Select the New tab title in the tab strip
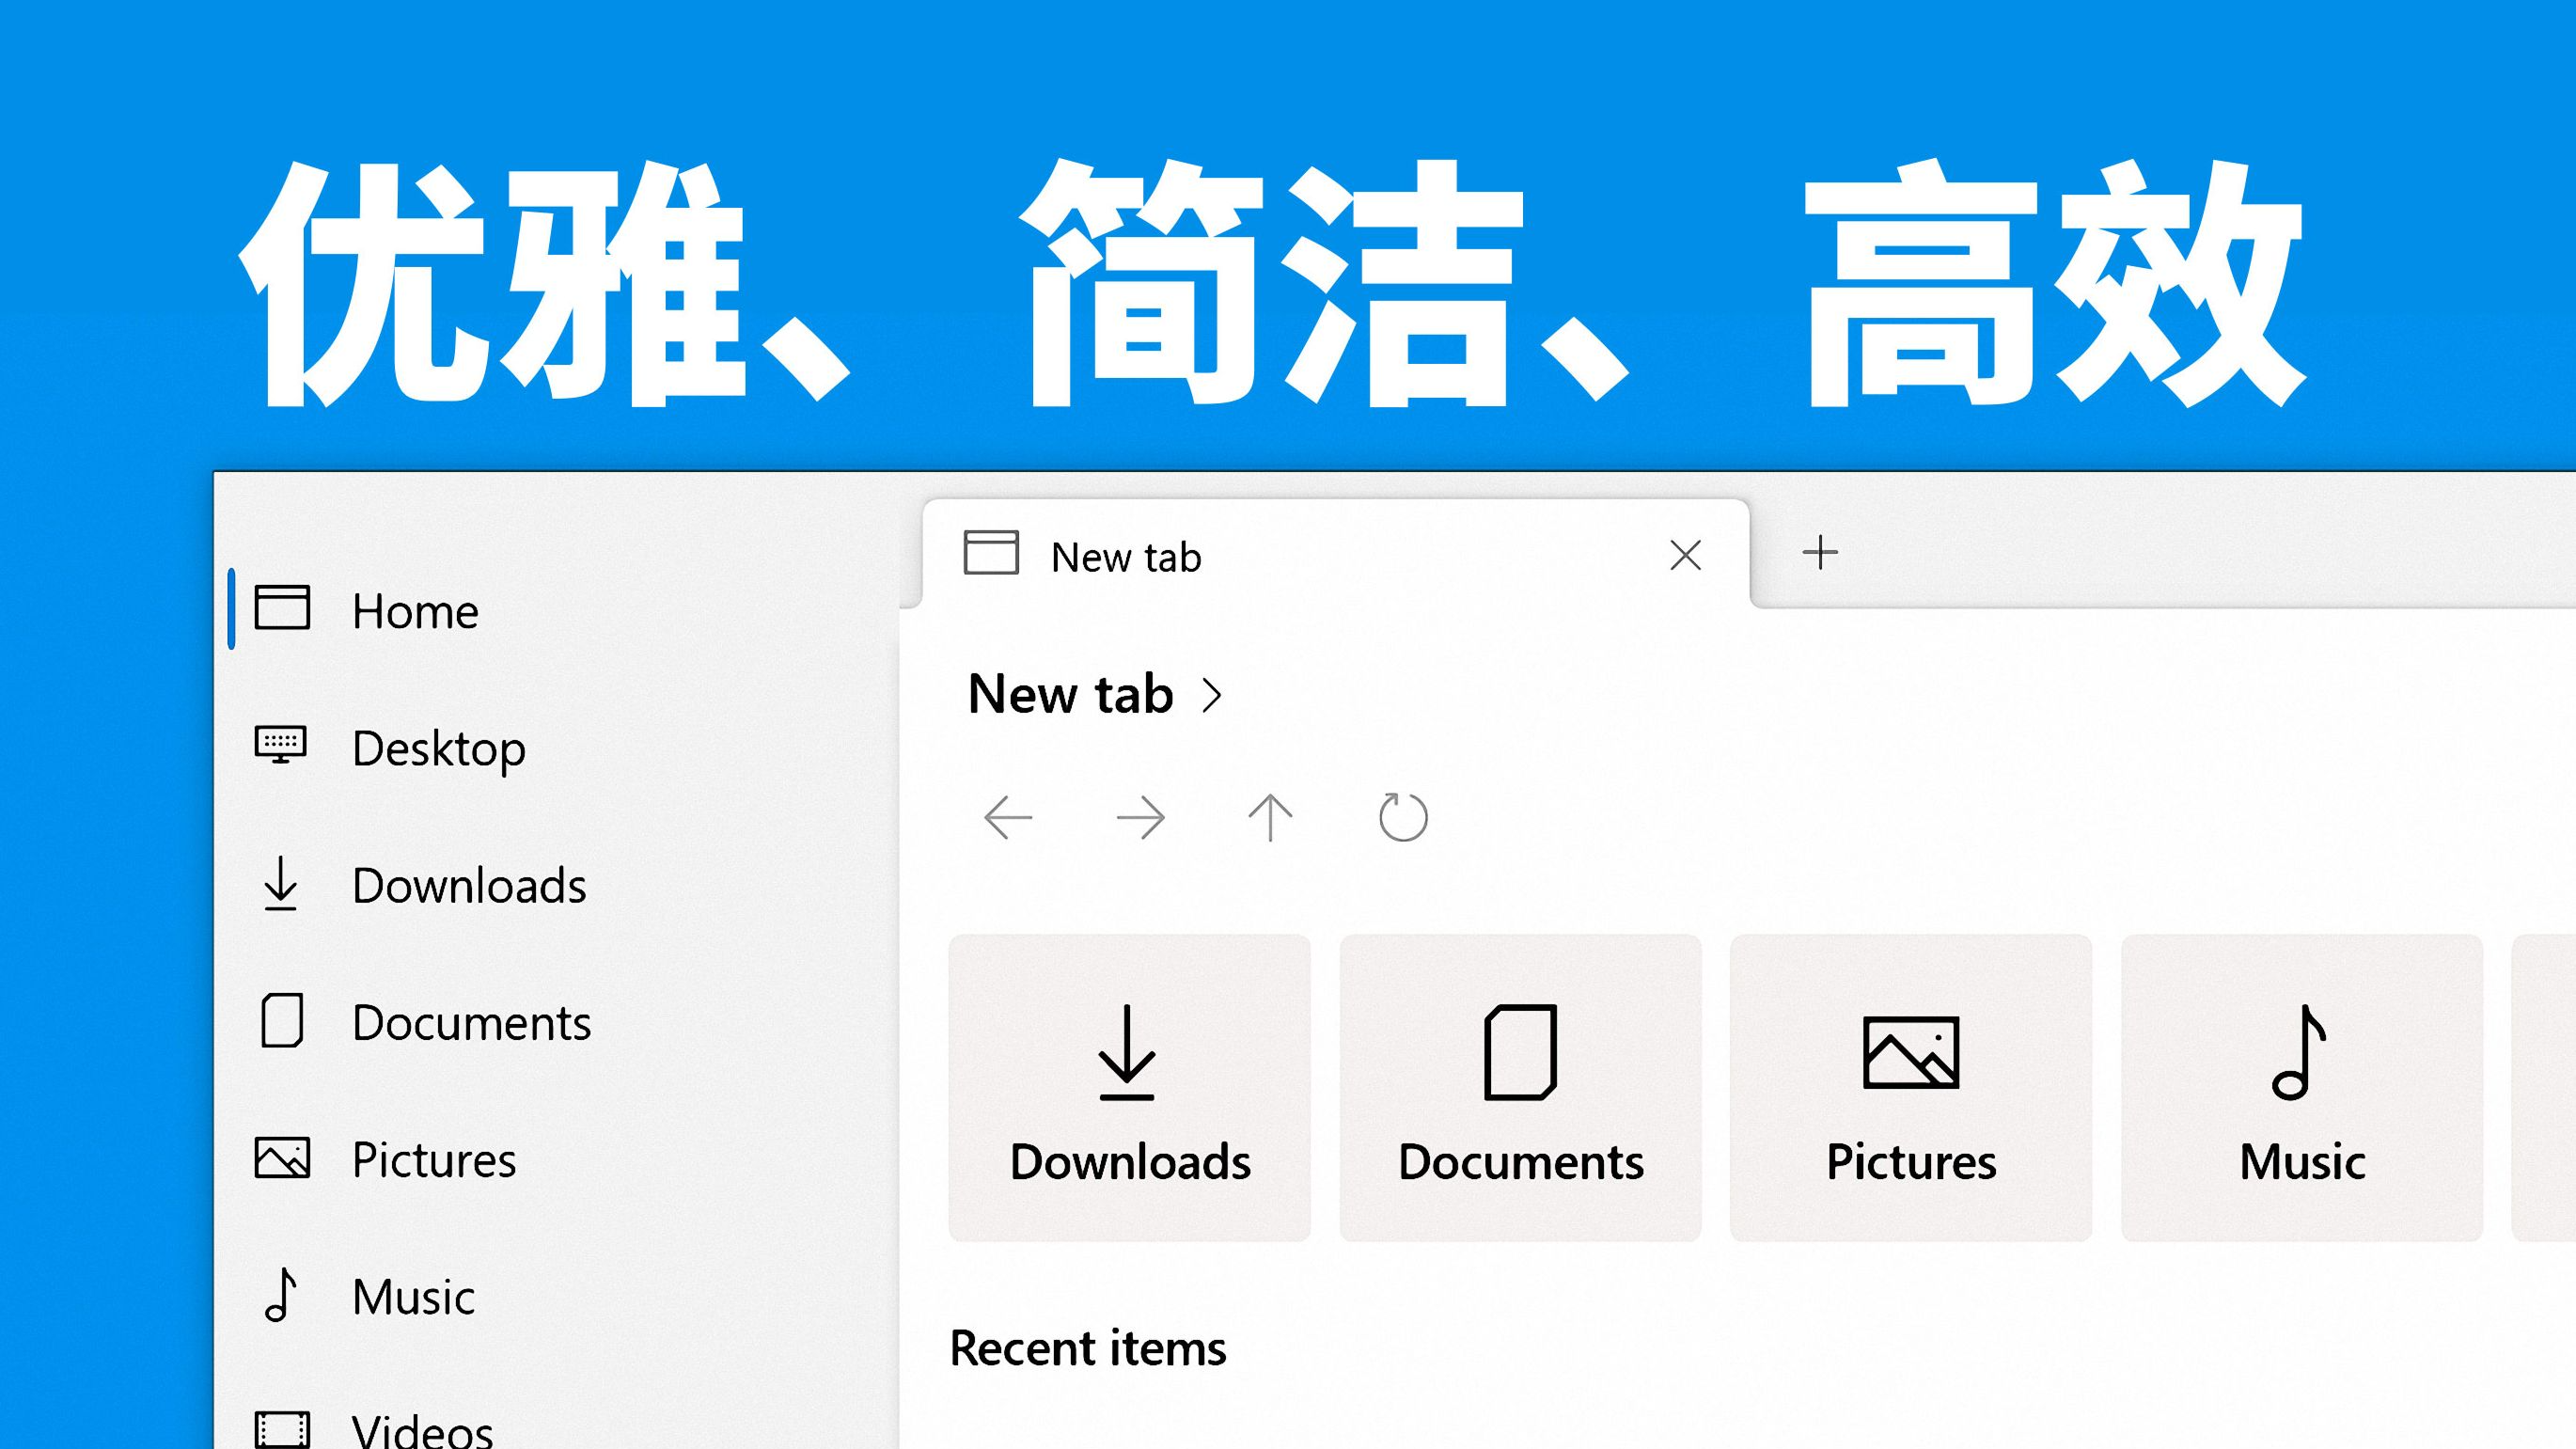 click(x=1126, y=557)
